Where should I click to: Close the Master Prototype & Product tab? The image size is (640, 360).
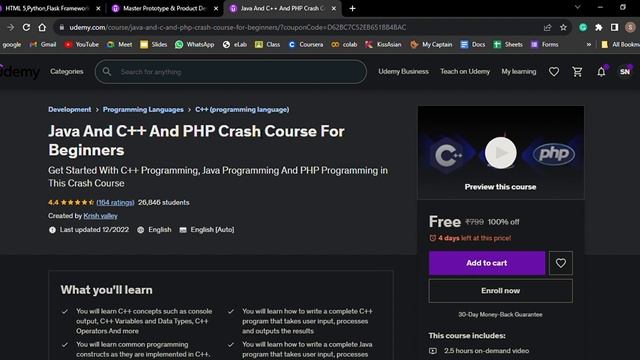(216, 8)
